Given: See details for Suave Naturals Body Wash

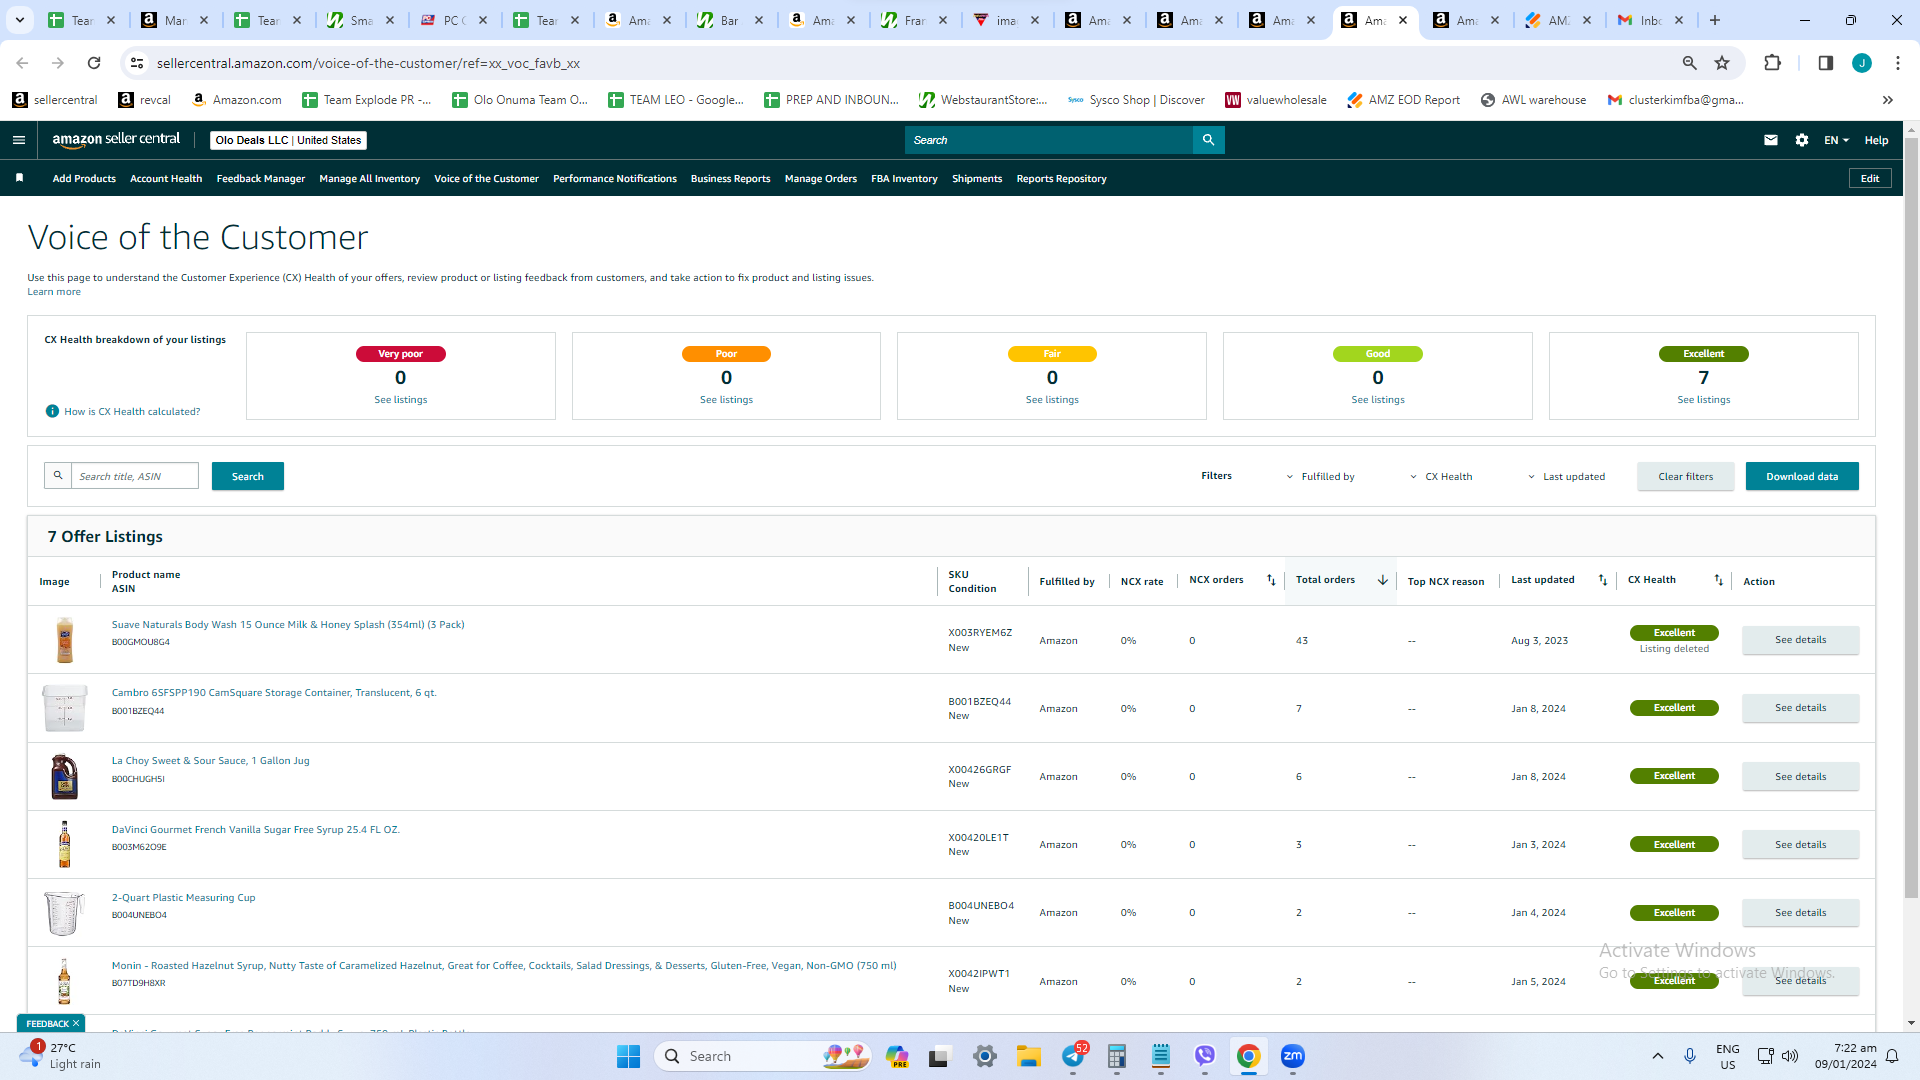Looking at the screenshot, I should click(1800, 640).
